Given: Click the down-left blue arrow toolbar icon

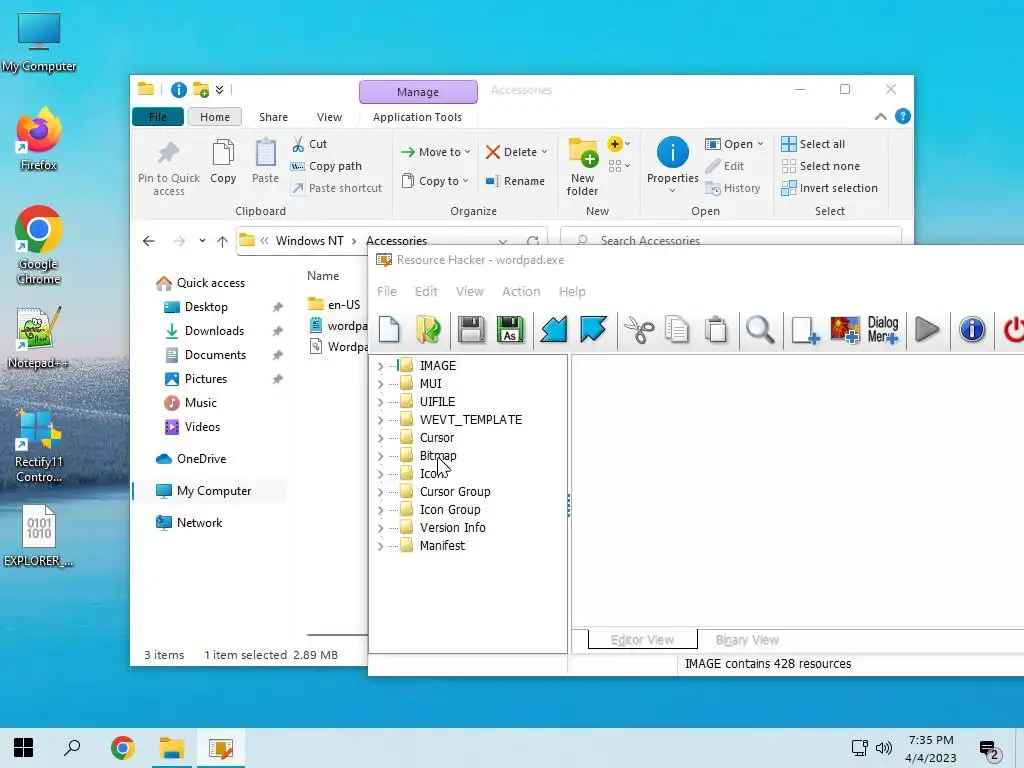Looking at the screenshot, I should tap(554, 329).
